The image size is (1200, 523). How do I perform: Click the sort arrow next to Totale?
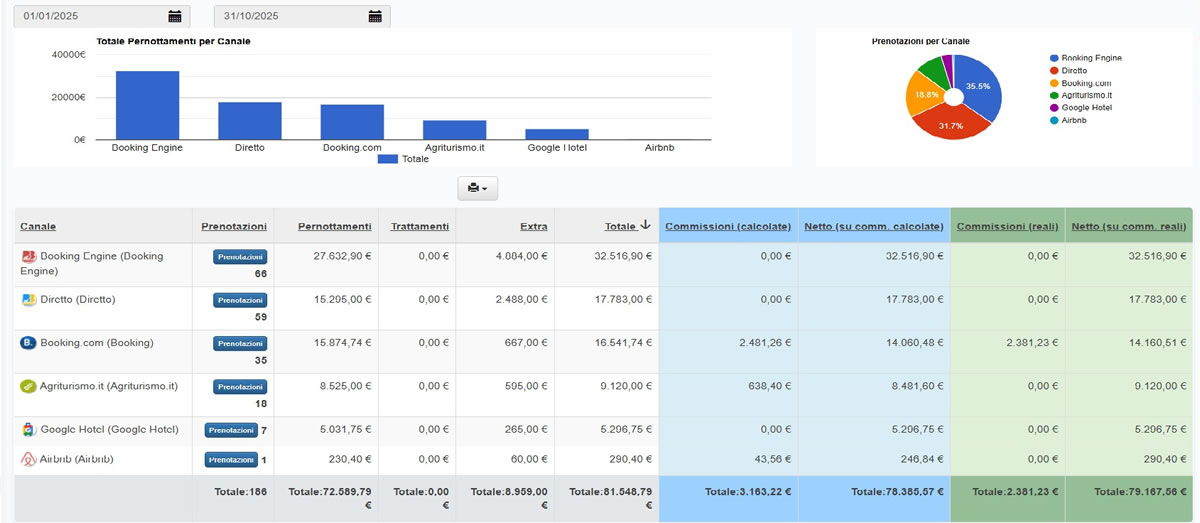[x=646, y=226]
